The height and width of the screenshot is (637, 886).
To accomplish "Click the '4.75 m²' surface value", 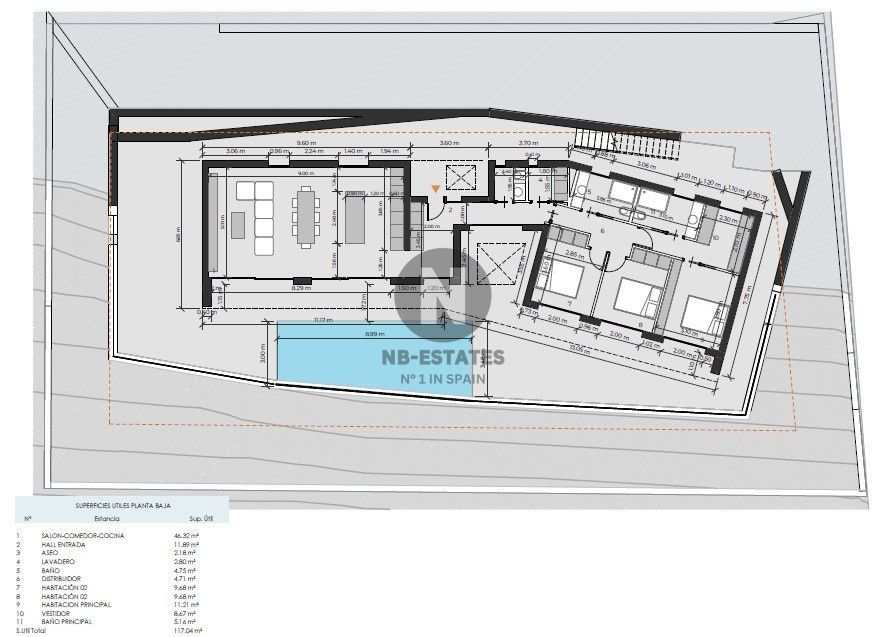I will (185, 571).
